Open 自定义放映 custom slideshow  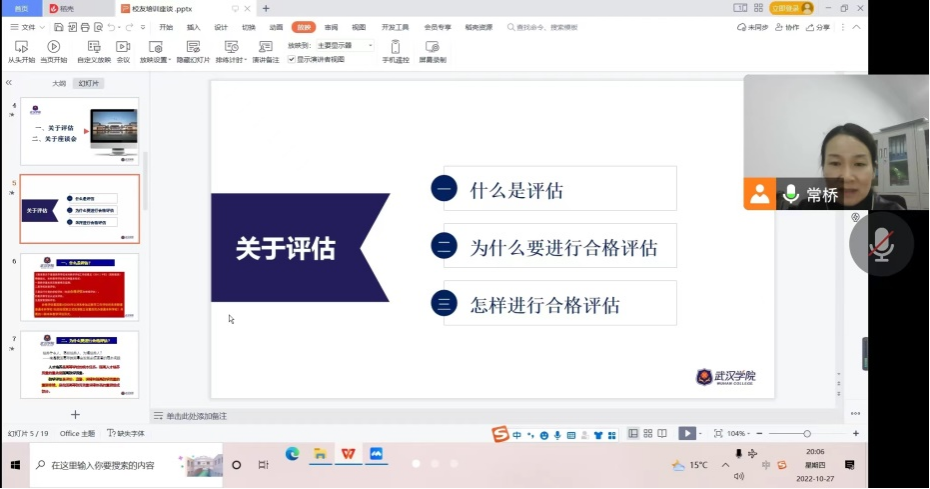click(93, 51)
